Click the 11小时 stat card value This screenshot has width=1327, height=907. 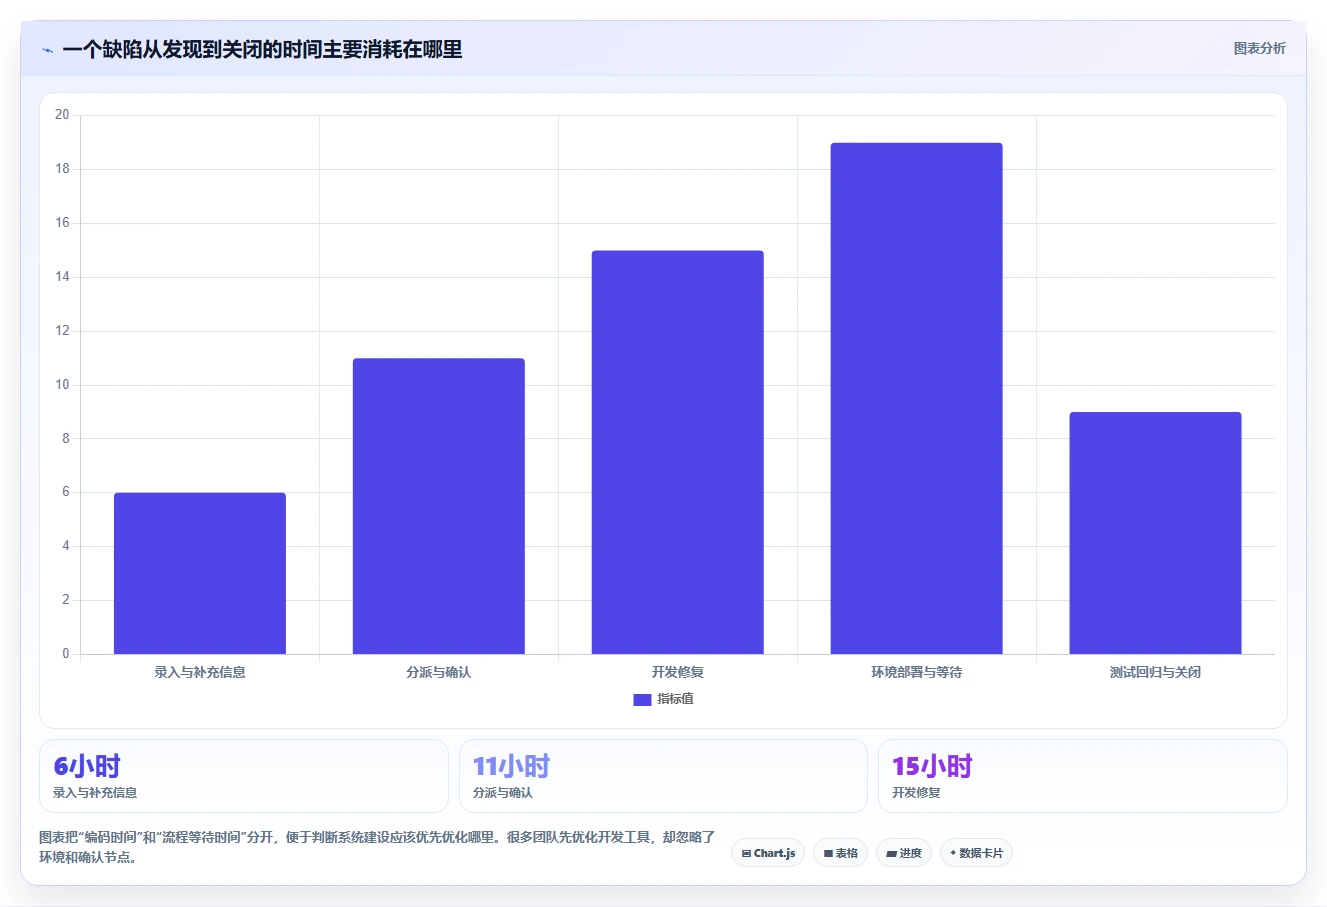click(x=511, y=766)
